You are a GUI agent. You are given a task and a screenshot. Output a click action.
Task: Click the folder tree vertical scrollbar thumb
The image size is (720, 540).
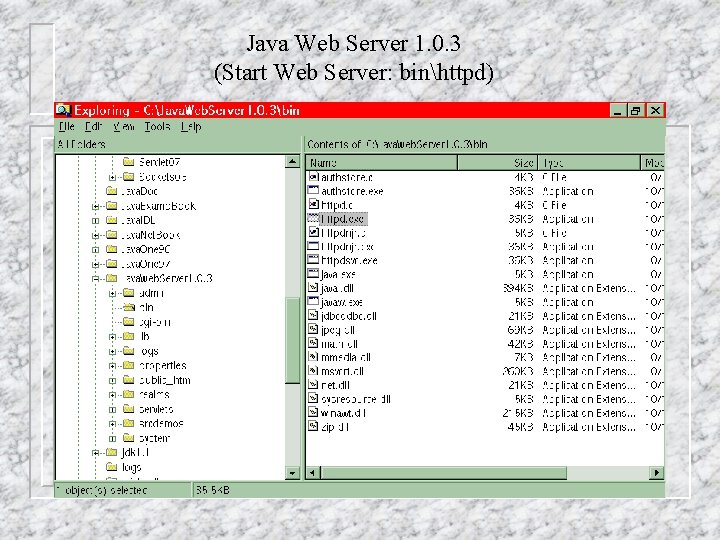(x=292, y=340)
